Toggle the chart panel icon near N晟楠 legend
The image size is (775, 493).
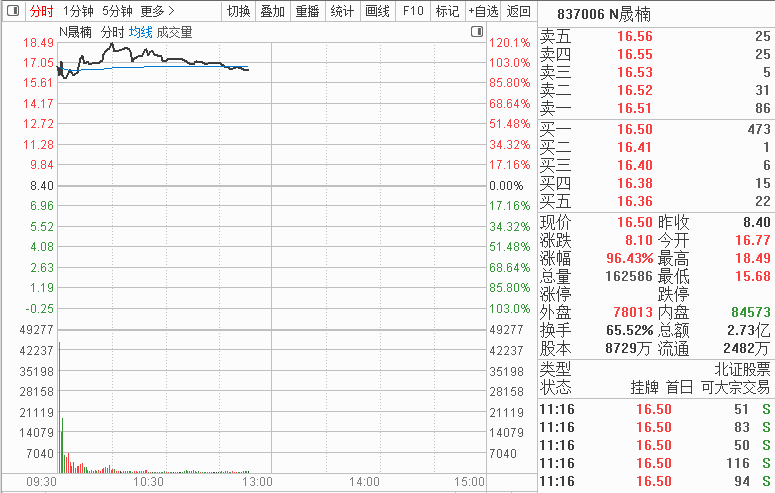tap(477, 32)
